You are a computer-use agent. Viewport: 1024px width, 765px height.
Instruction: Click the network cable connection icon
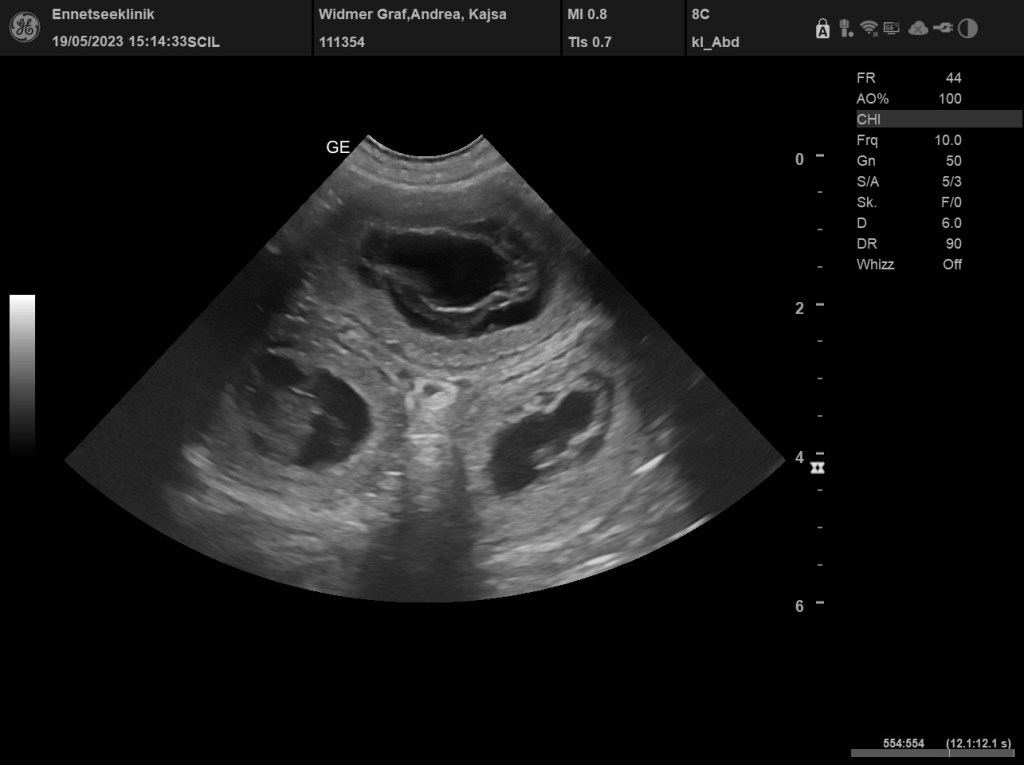coord(942,28)
